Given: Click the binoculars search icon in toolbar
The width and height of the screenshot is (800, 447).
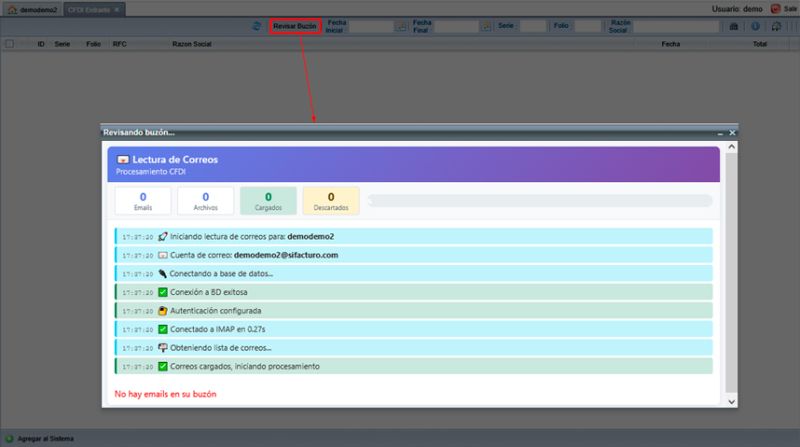Looking at the screenshot, I should (x=734, y=26).
